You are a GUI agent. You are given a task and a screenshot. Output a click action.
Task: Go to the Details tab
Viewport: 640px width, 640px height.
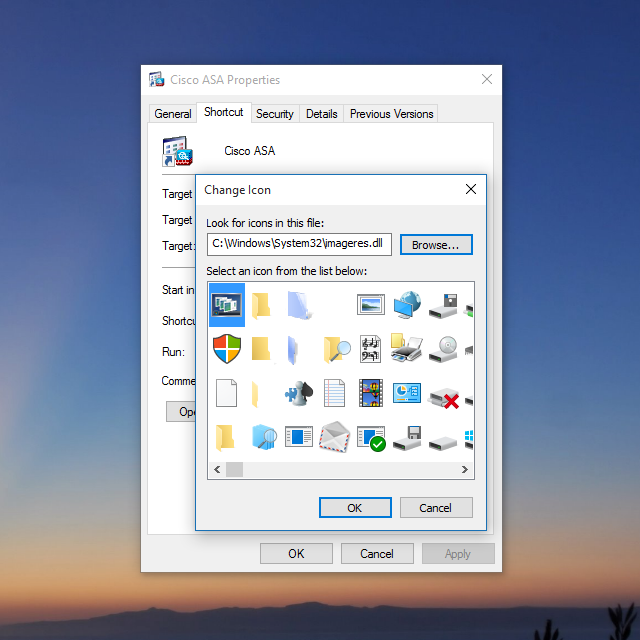coord(322,114)
